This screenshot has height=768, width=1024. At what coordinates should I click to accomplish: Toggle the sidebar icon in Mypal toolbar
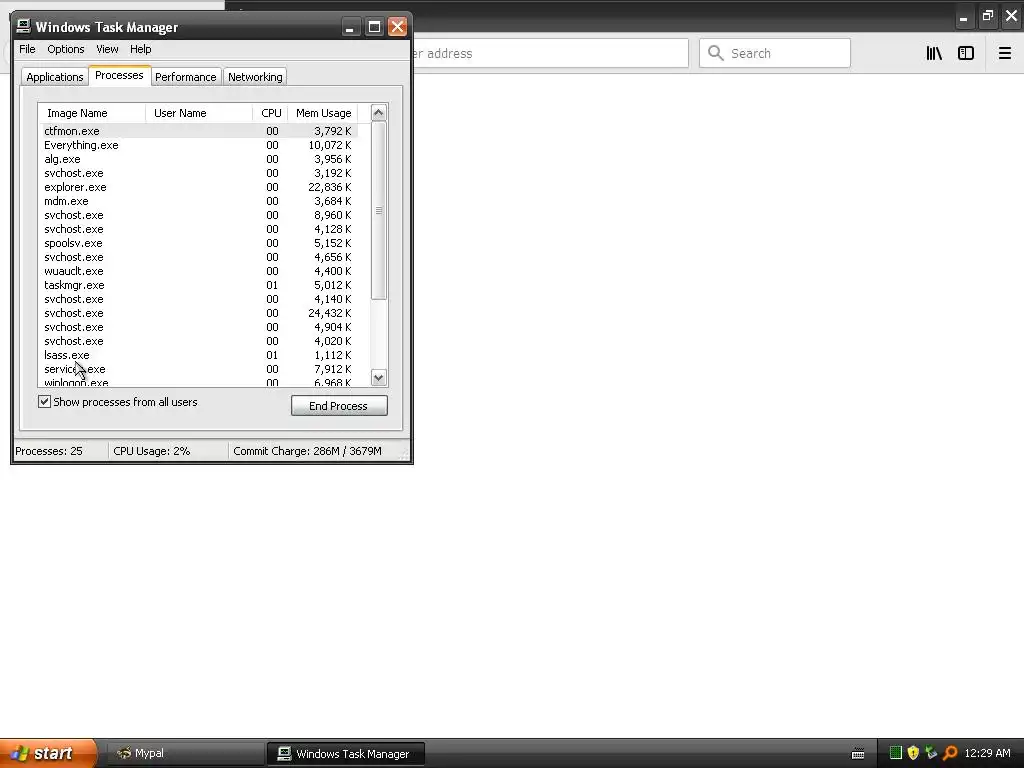(x=966, y=54)
